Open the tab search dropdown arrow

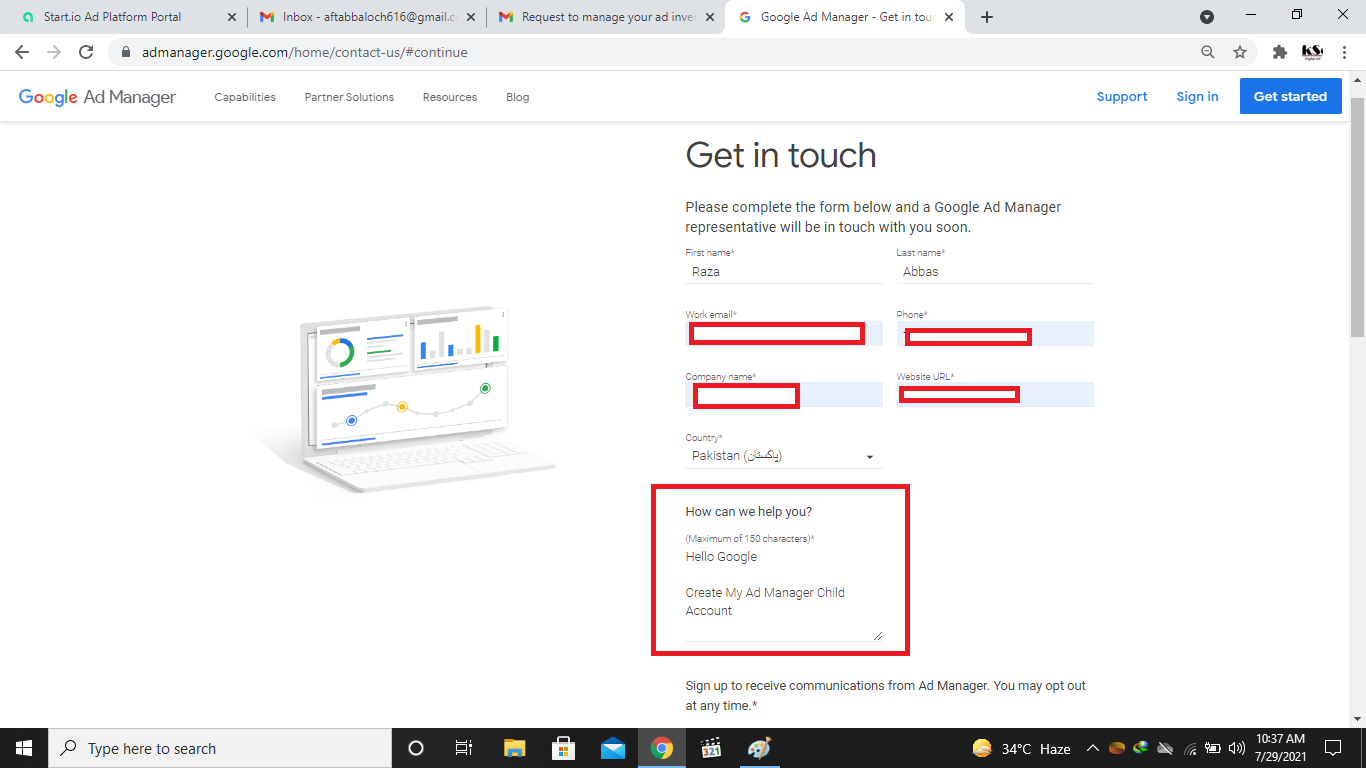coord(1207,17)
